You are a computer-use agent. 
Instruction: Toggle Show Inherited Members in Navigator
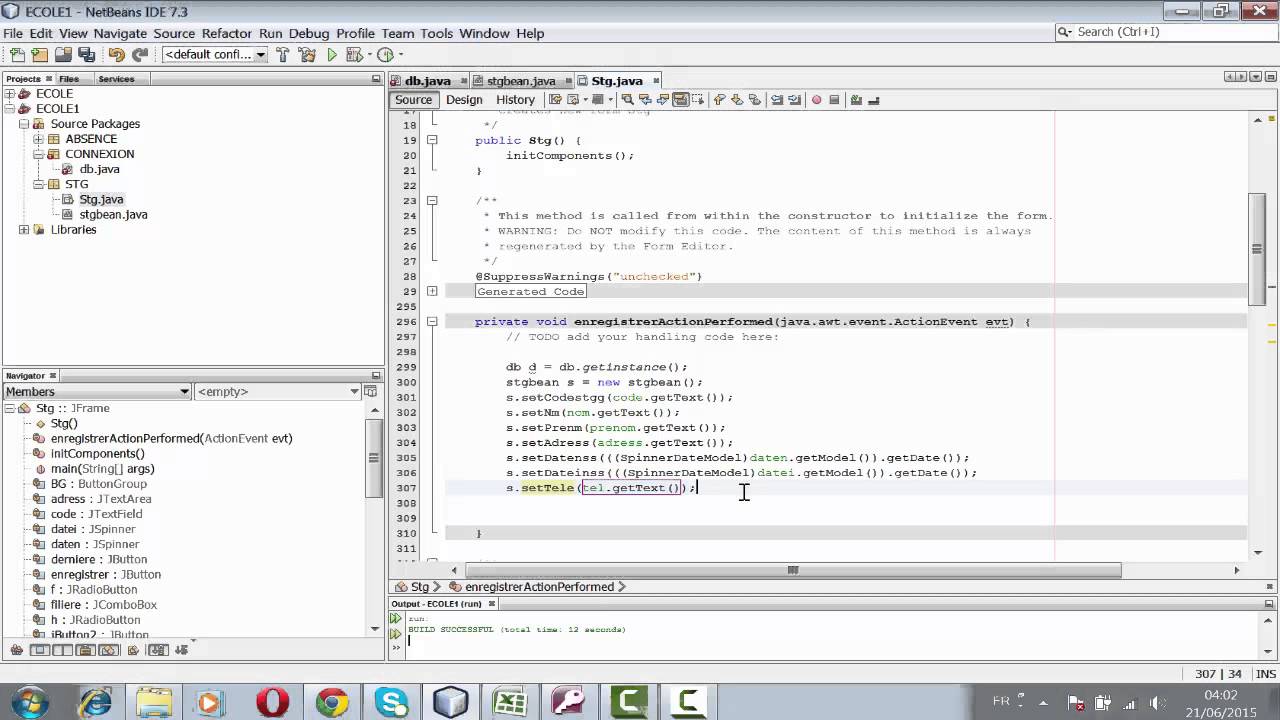tap(17, 650)
